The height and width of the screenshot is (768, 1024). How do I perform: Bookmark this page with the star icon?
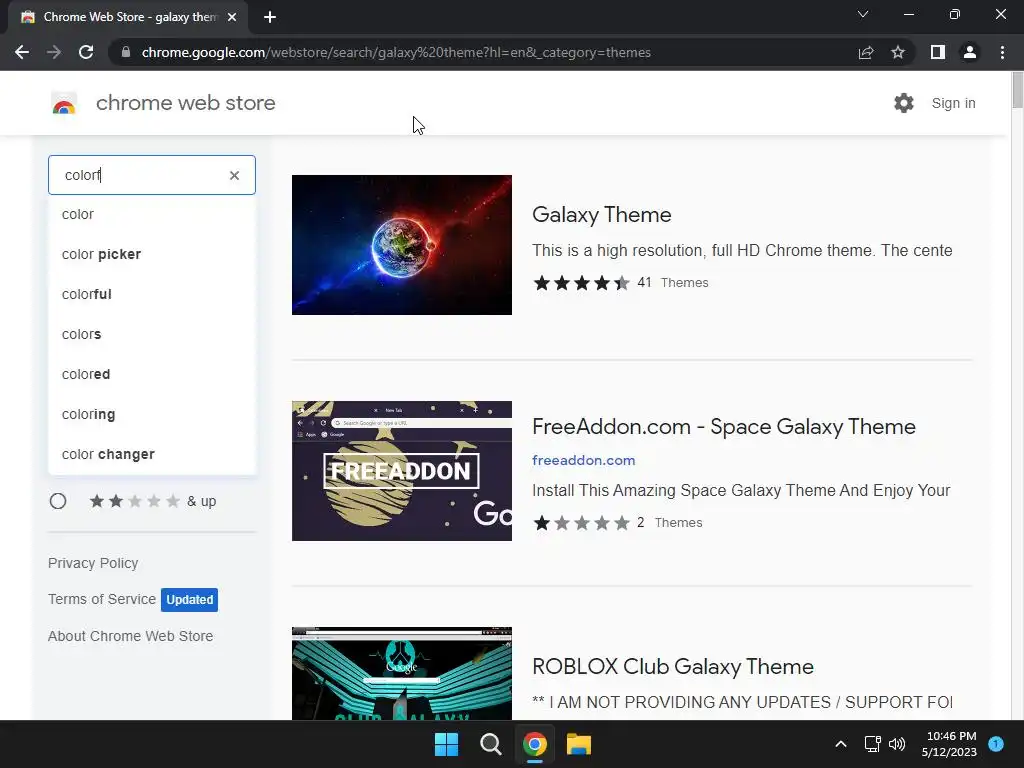tap(898, 52)
